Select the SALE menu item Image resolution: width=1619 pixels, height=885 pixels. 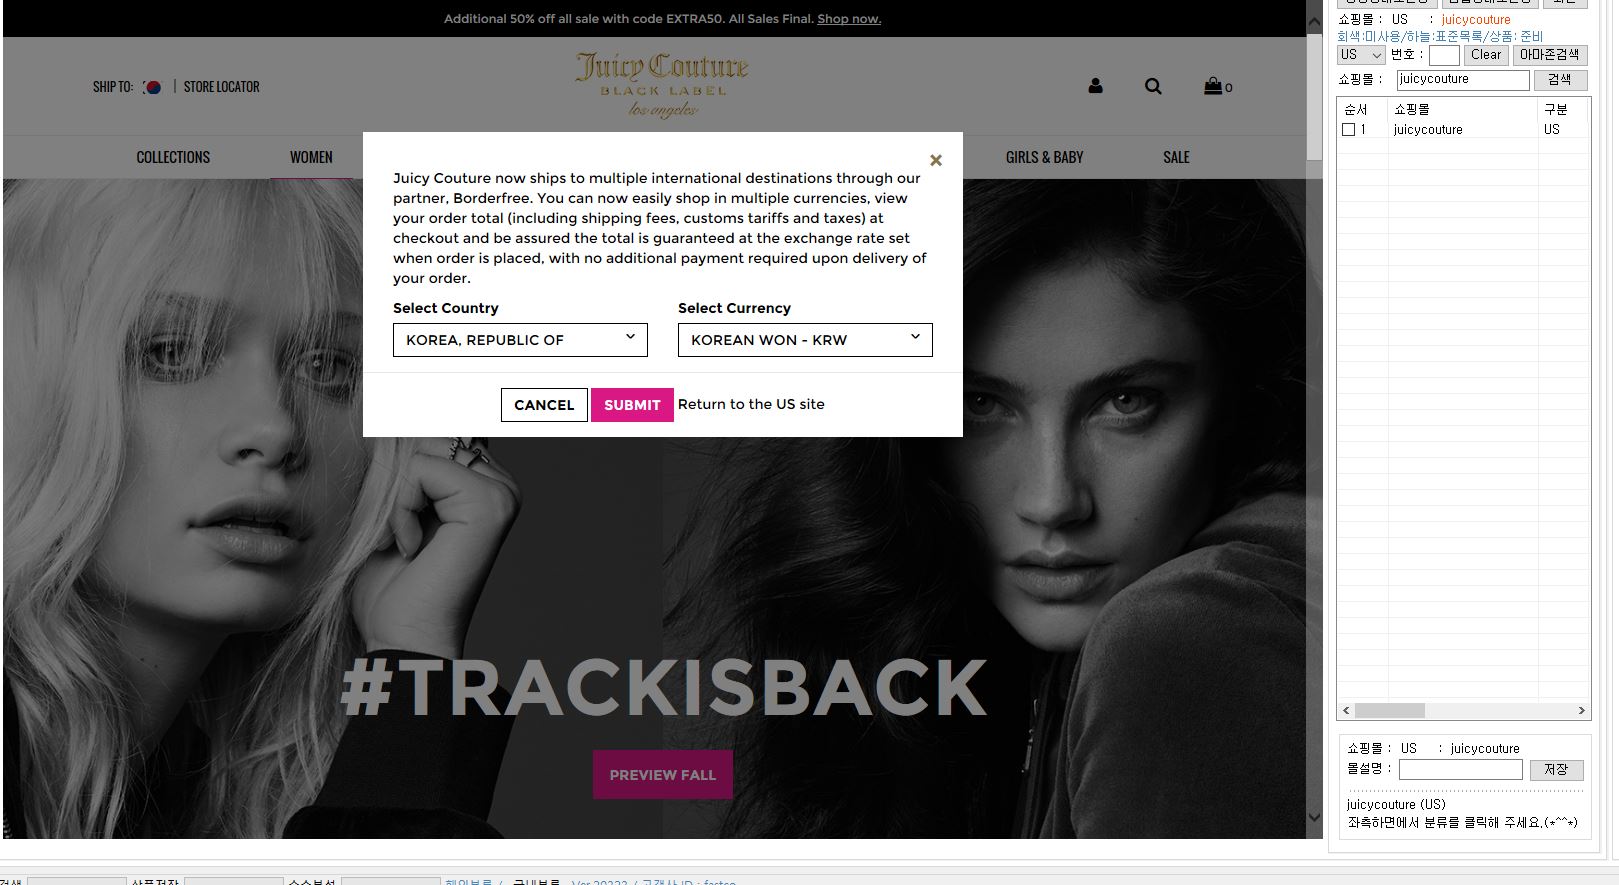tap(1176, 157)
